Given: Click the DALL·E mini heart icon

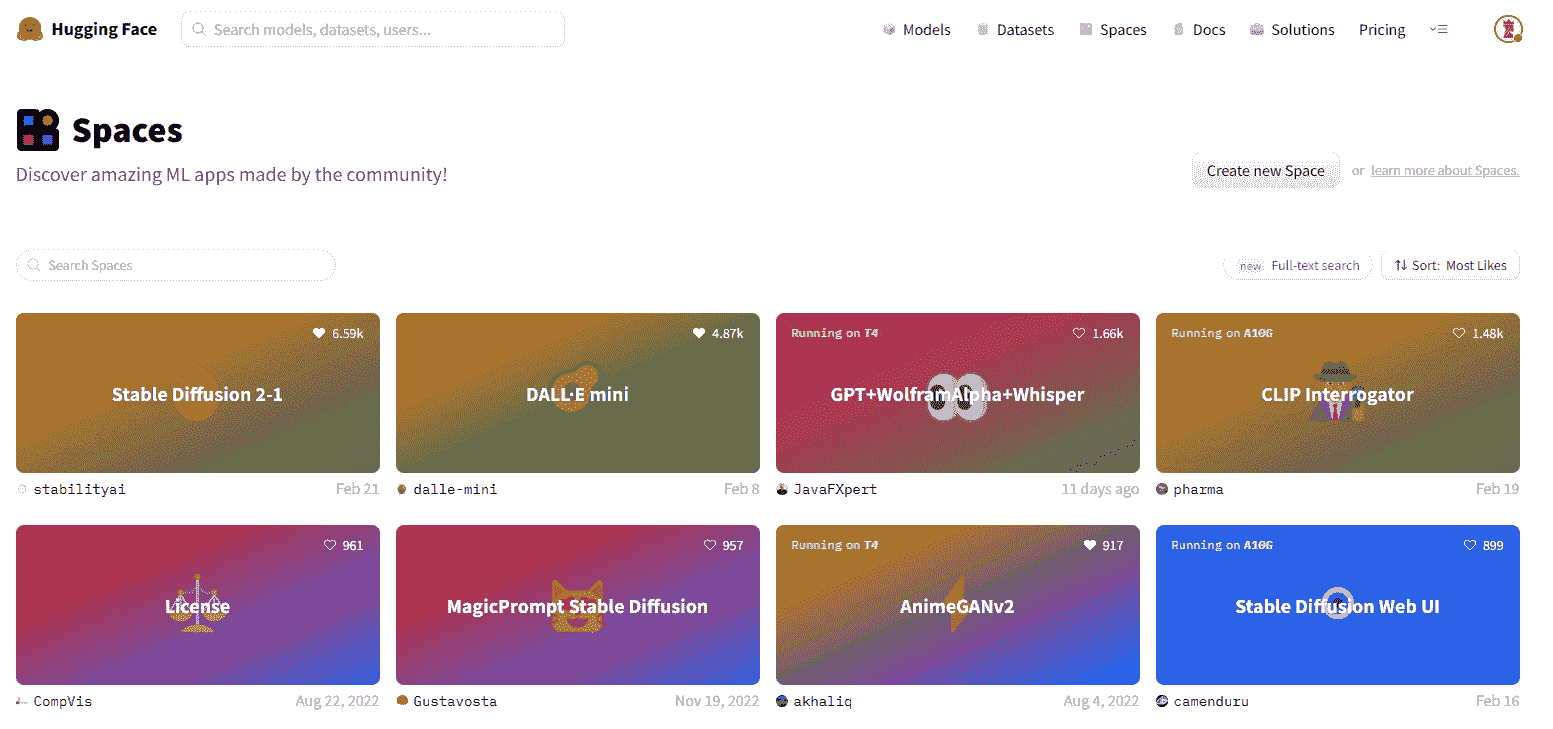Looking at the screenshot, I should [699, 333].
